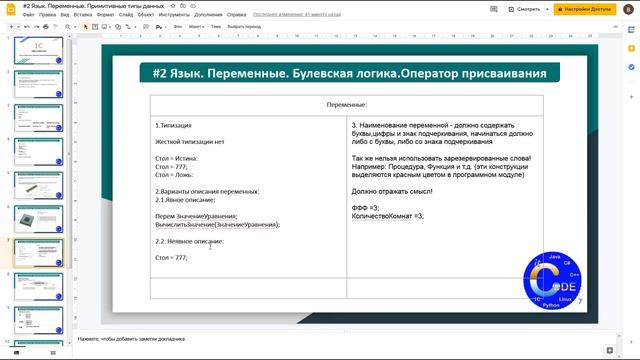Image resolution: width=640 pixels, height=360 pixels.
Task: Click the Тема theme button
Action: (x=216, y=27)
